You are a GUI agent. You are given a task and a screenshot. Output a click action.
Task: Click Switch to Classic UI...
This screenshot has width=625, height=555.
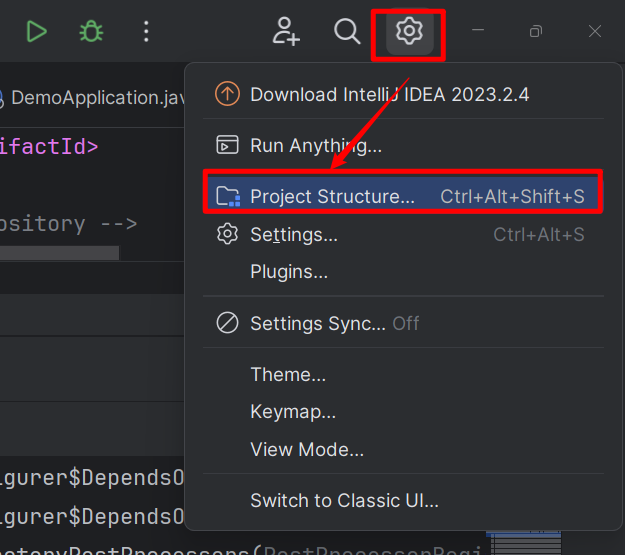[x=344, y=501]
